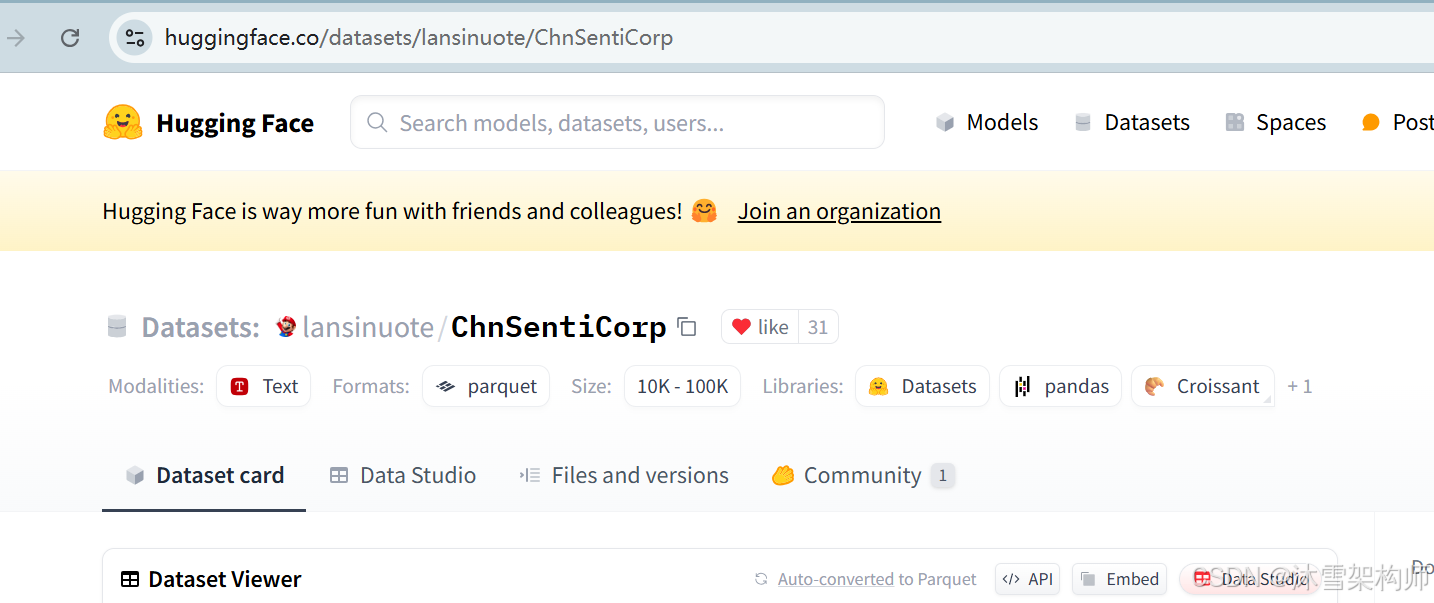The width and height of the screenshot is (1434, 603).
Task: Open the Models nav item
Action: pyautogui.click(x=987, y=123)
